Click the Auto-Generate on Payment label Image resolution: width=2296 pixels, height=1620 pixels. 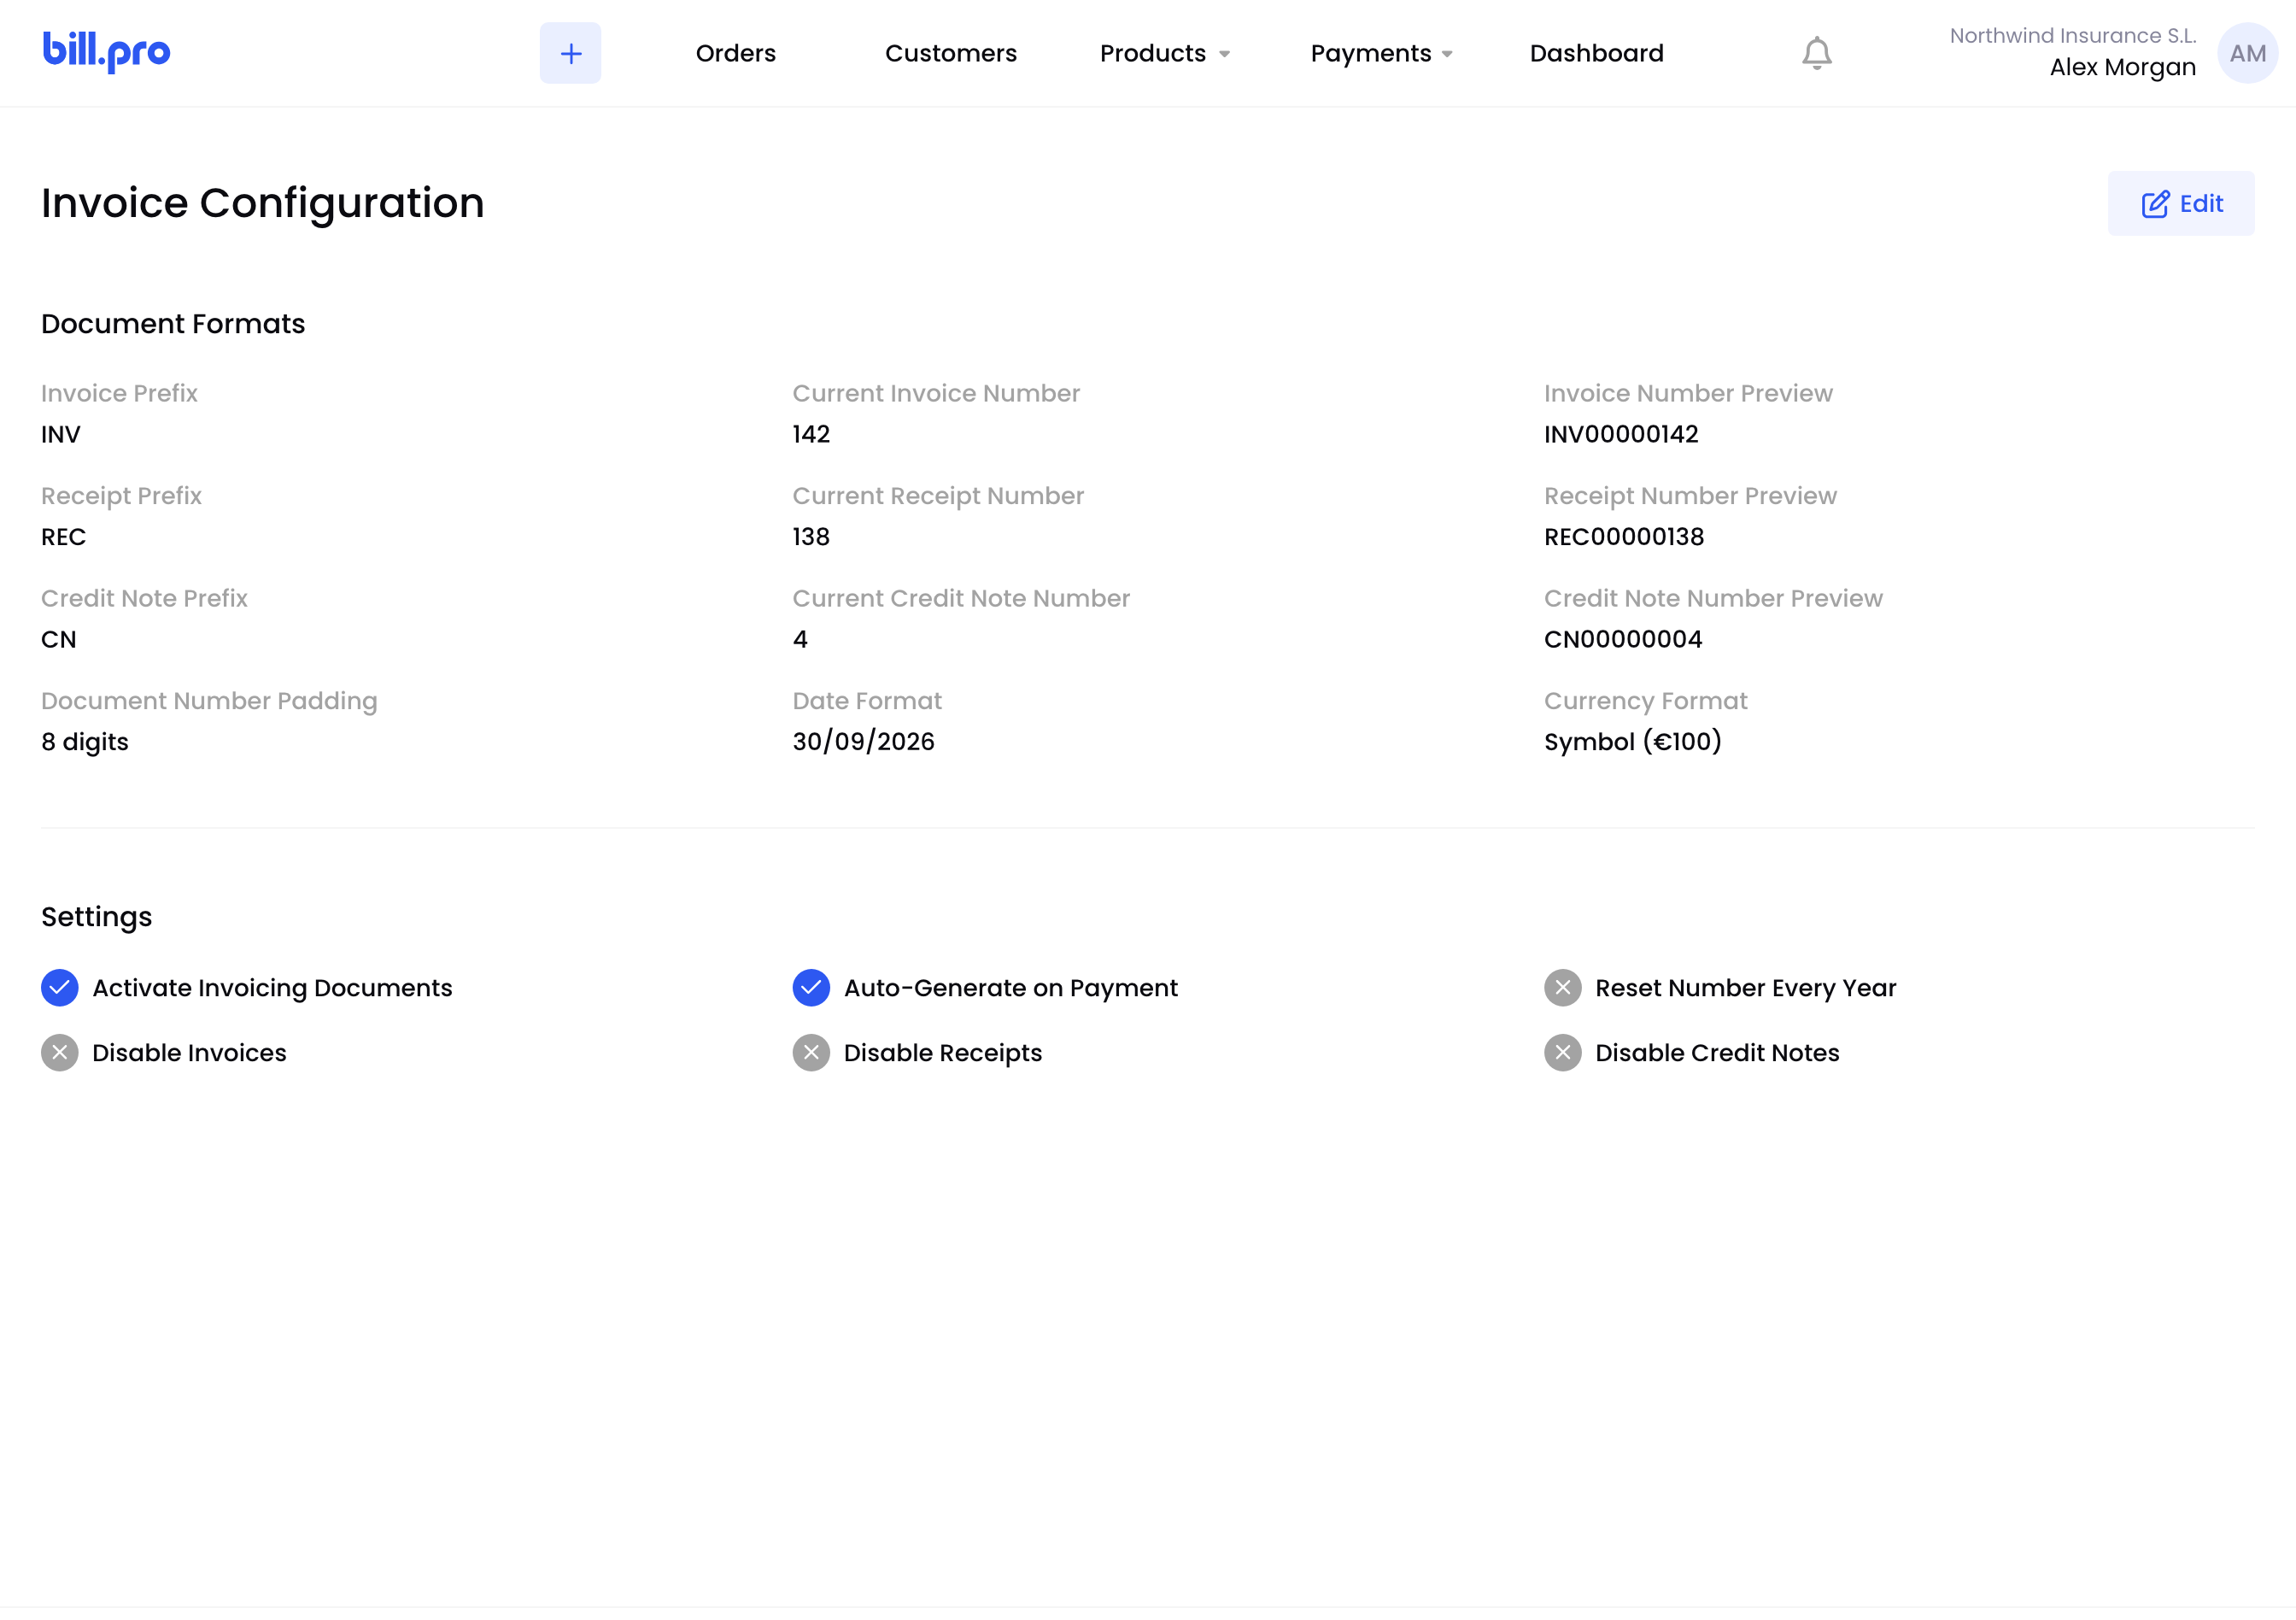(x=1010, y=988)
